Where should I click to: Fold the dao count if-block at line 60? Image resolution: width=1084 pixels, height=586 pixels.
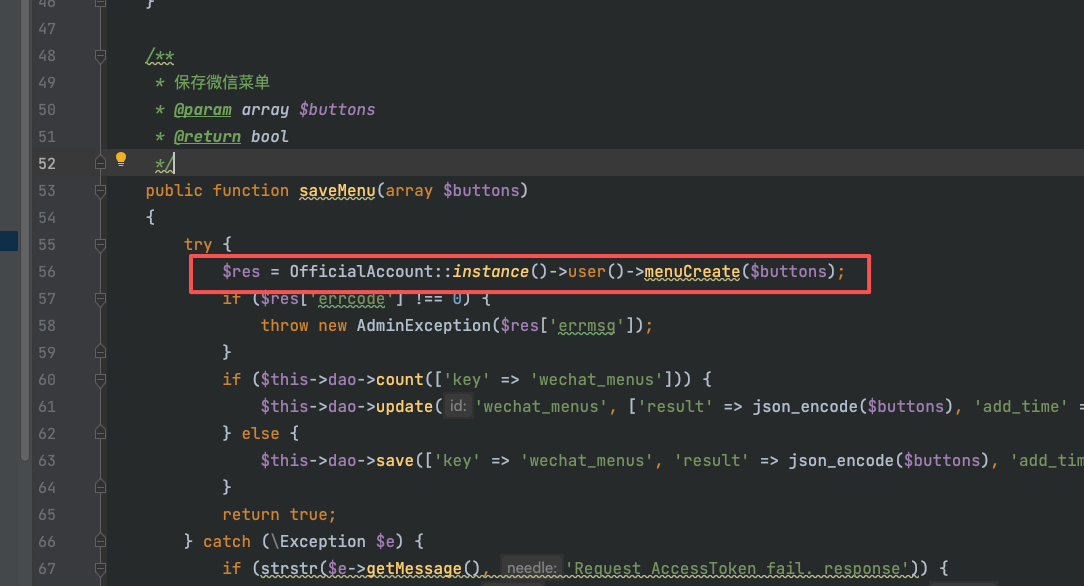100,379
